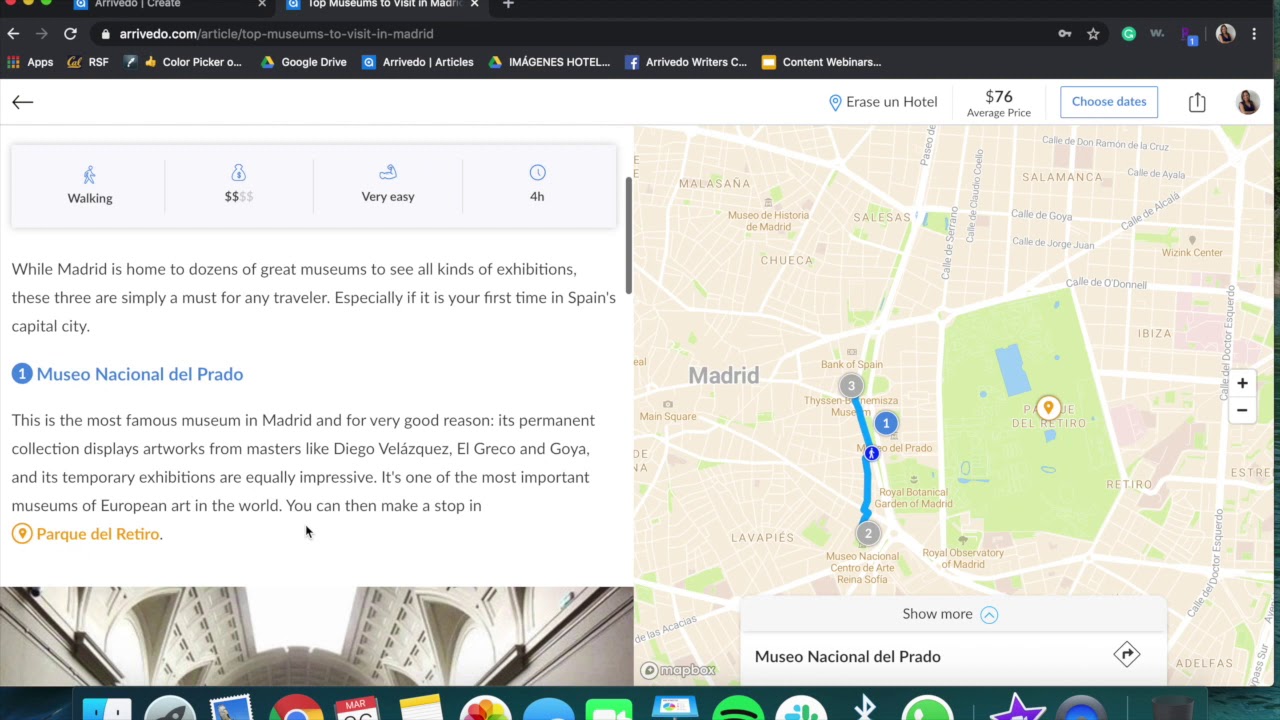
Task: Click the Museo de Historia de Madrid label
Action: (768, 221)
